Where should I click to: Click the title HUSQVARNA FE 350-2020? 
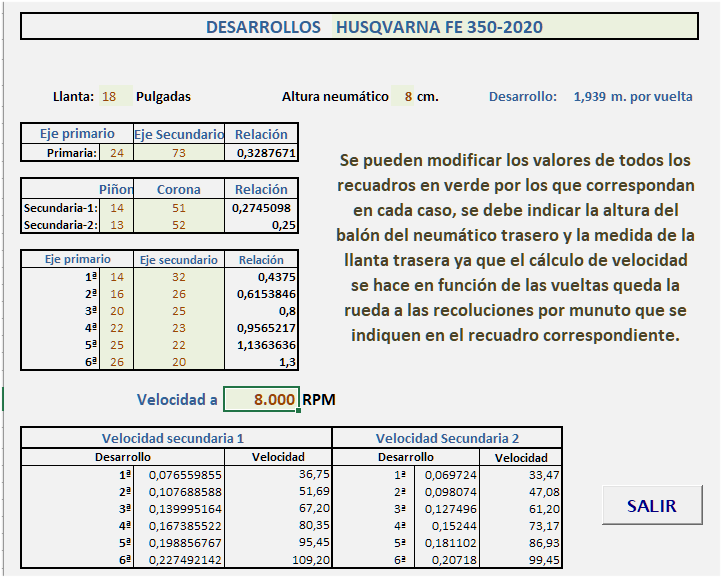439,27
